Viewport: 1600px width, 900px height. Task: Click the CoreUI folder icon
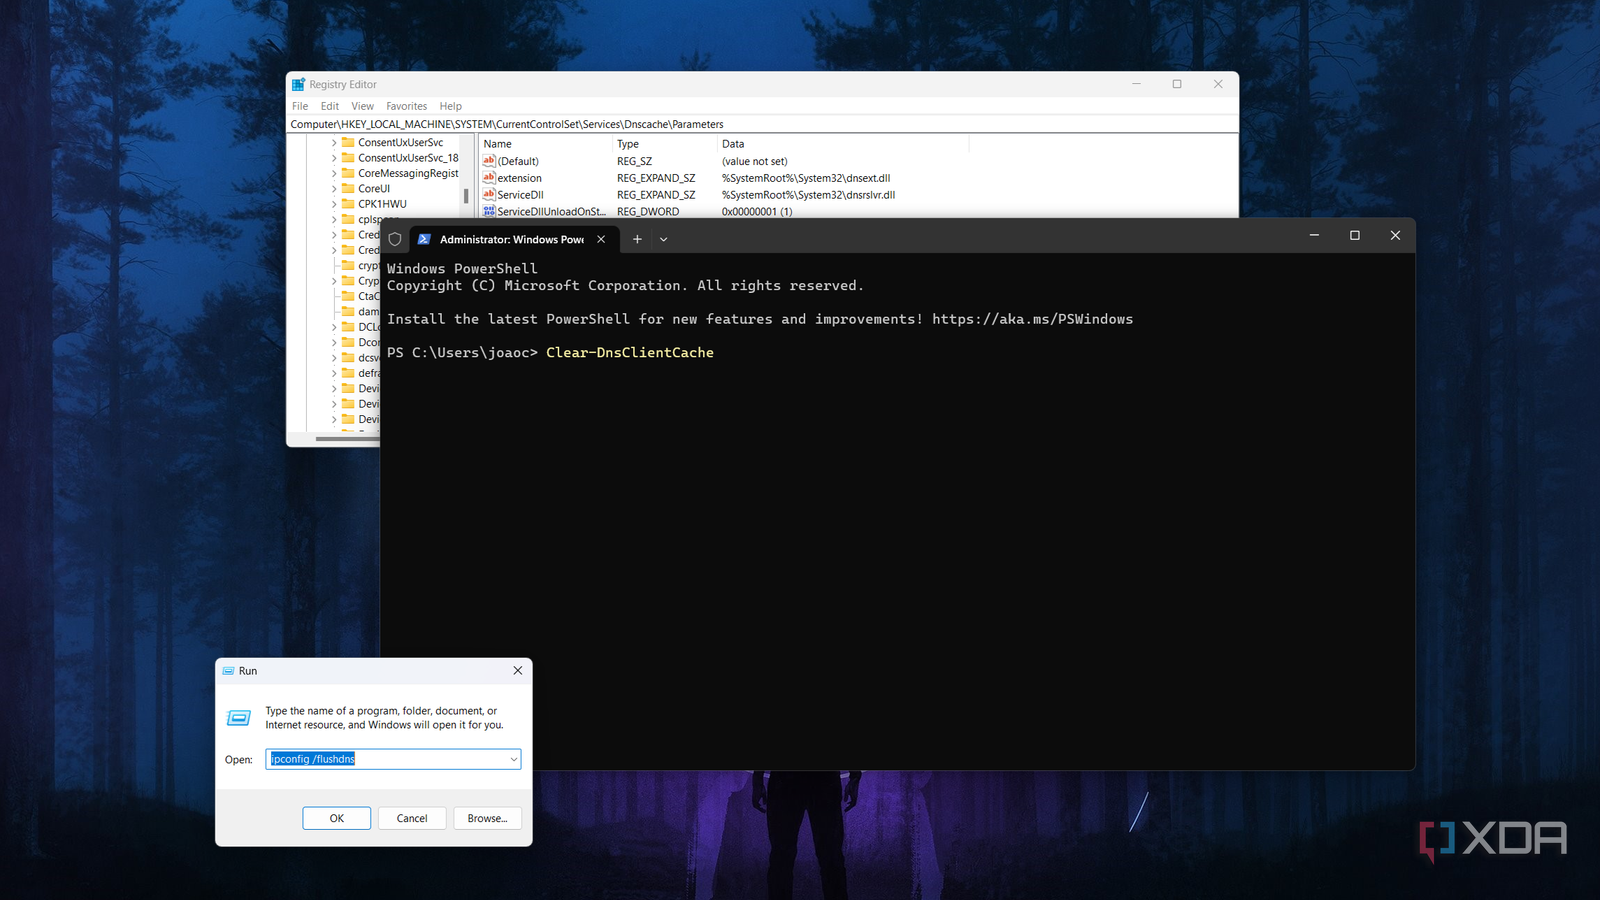click(x=348, y=188)
